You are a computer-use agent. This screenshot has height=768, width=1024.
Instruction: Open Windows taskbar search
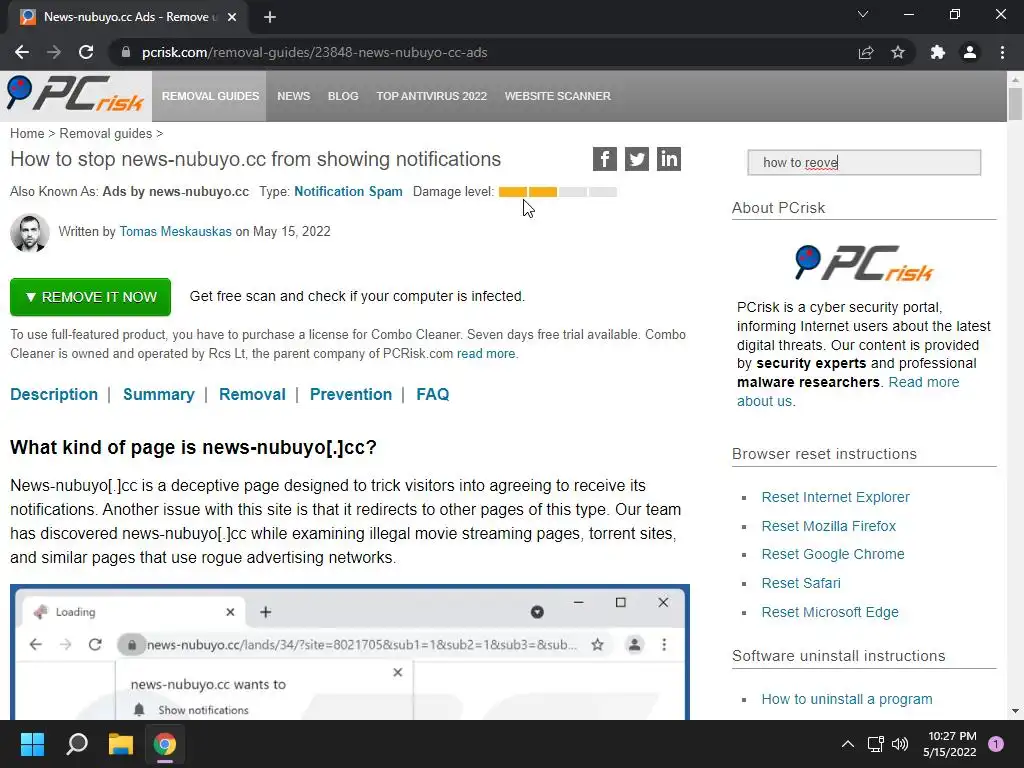pos(77,744)
